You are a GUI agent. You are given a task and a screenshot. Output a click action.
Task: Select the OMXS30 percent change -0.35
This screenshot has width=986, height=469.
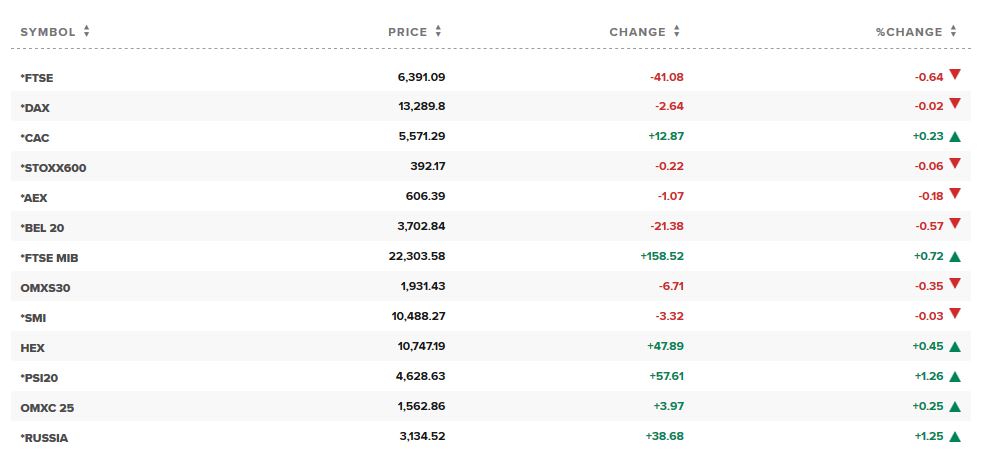pos(929,287)
